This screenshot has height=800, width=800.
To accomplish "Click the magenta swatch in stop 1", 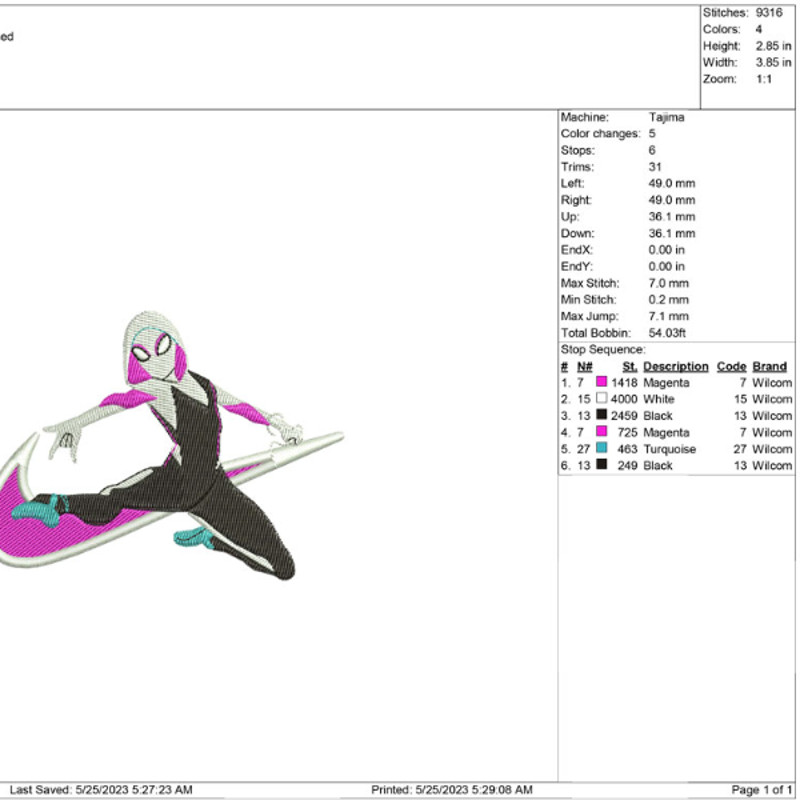I will coord(601,383).
